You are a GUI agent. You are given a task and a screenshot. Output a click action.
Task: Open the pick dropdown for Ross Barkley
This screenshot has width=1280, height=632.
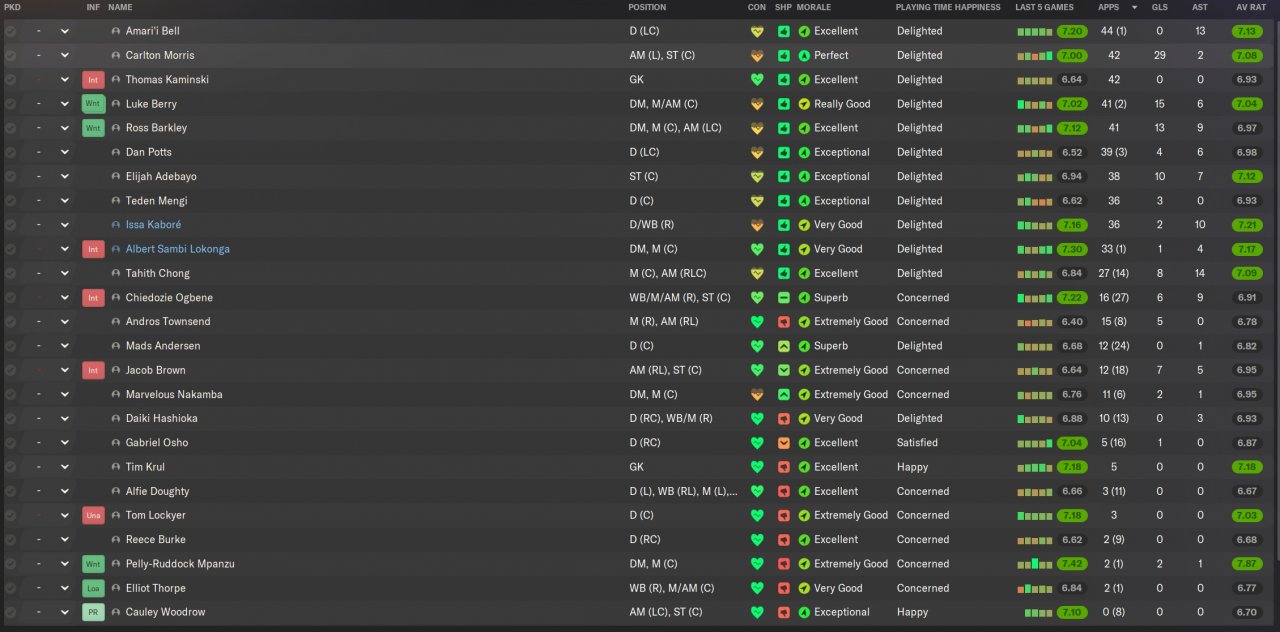[x=65, y=128]
